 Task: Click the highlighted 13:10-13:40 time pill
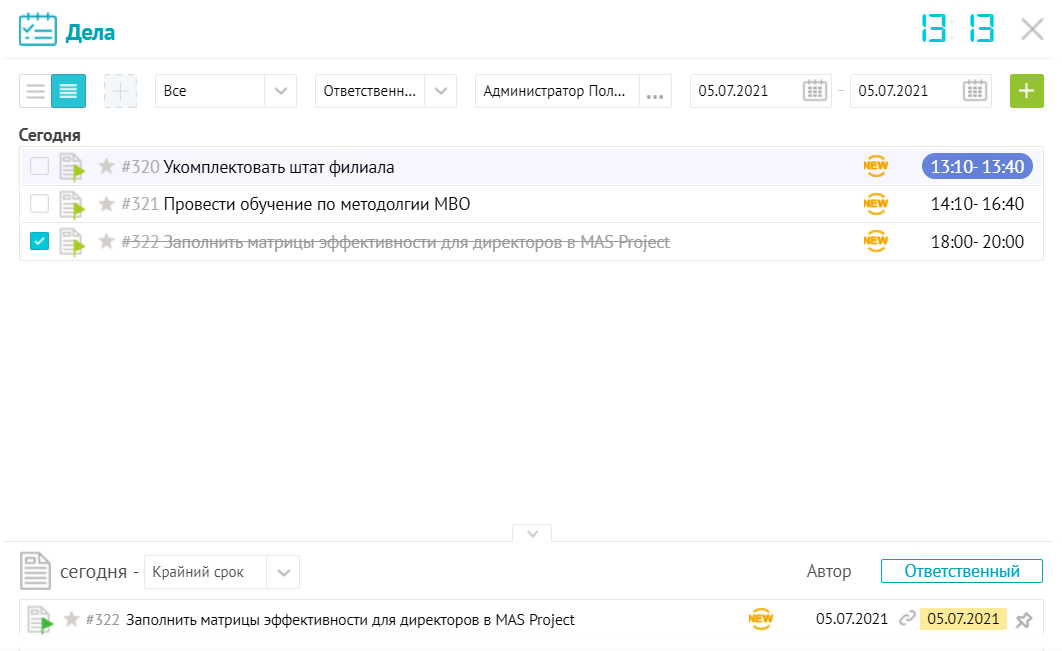(x=977, y=165)
